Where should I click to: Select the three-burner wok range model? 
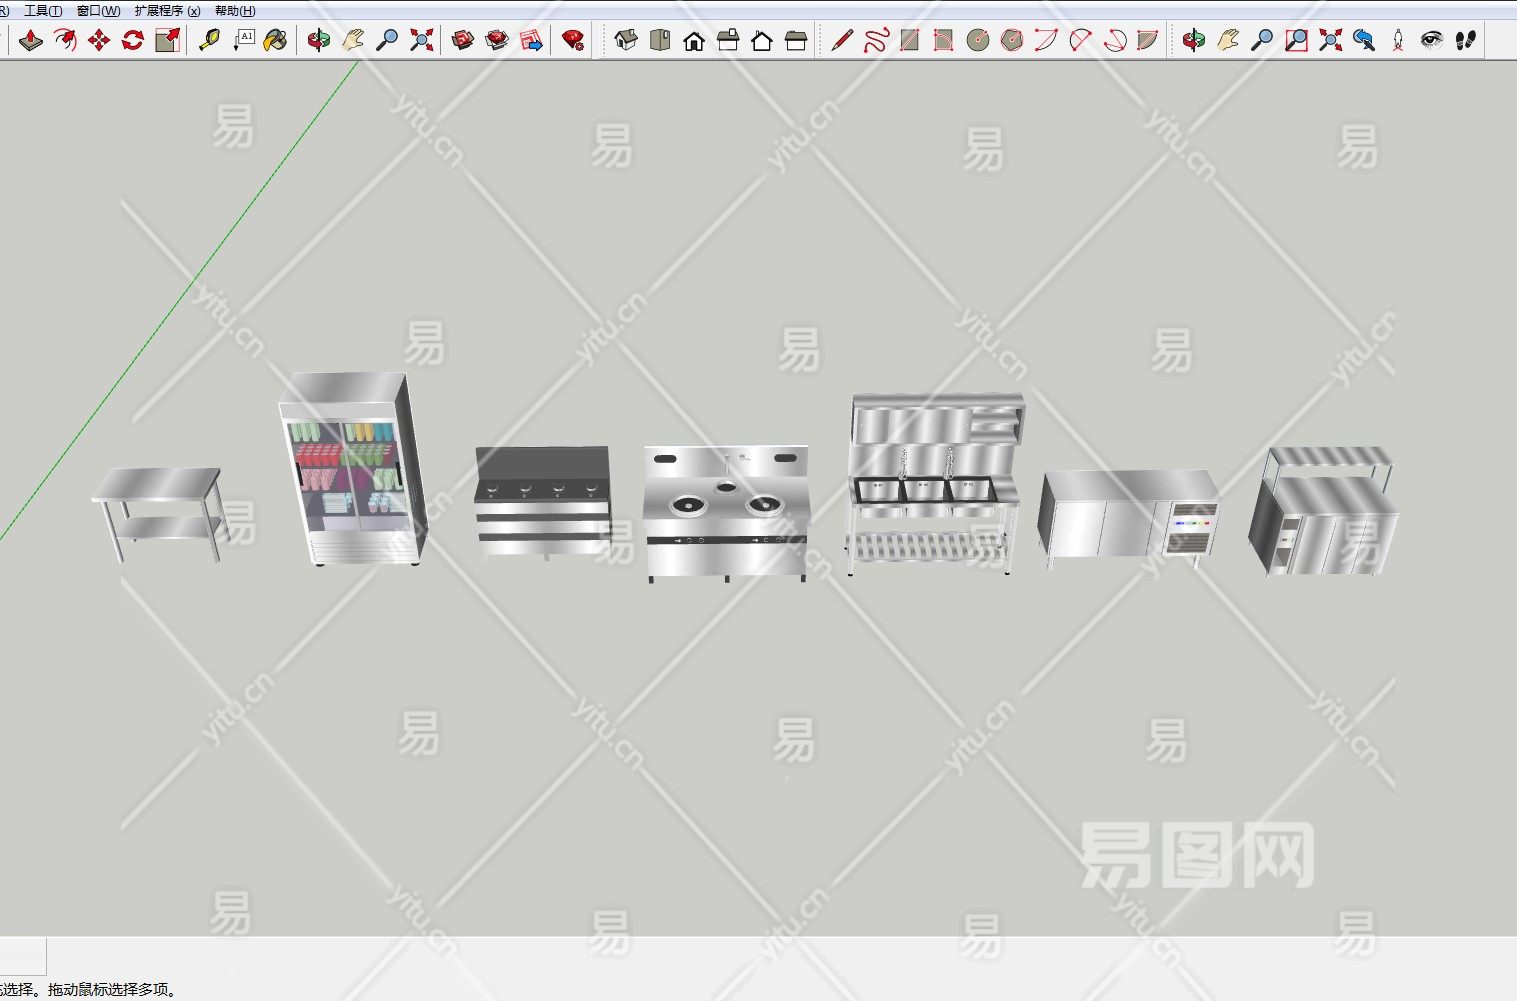(x=726, y=513)
